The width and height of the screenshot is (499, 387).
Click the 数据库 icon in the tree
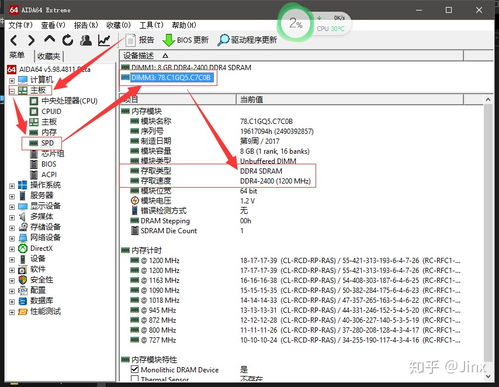click(x=23, y=301)
